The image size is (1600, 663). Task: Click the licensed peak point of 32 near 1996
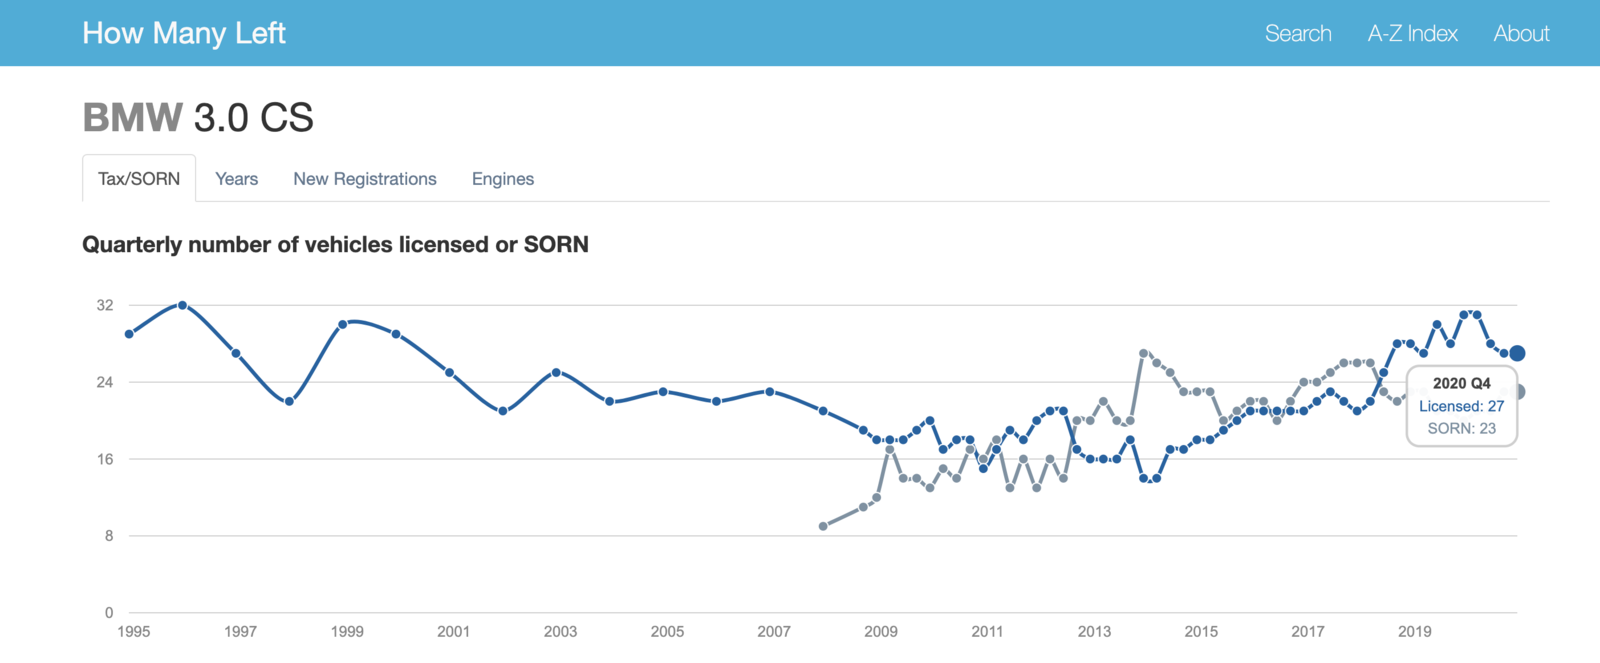[x=182, y=305]
